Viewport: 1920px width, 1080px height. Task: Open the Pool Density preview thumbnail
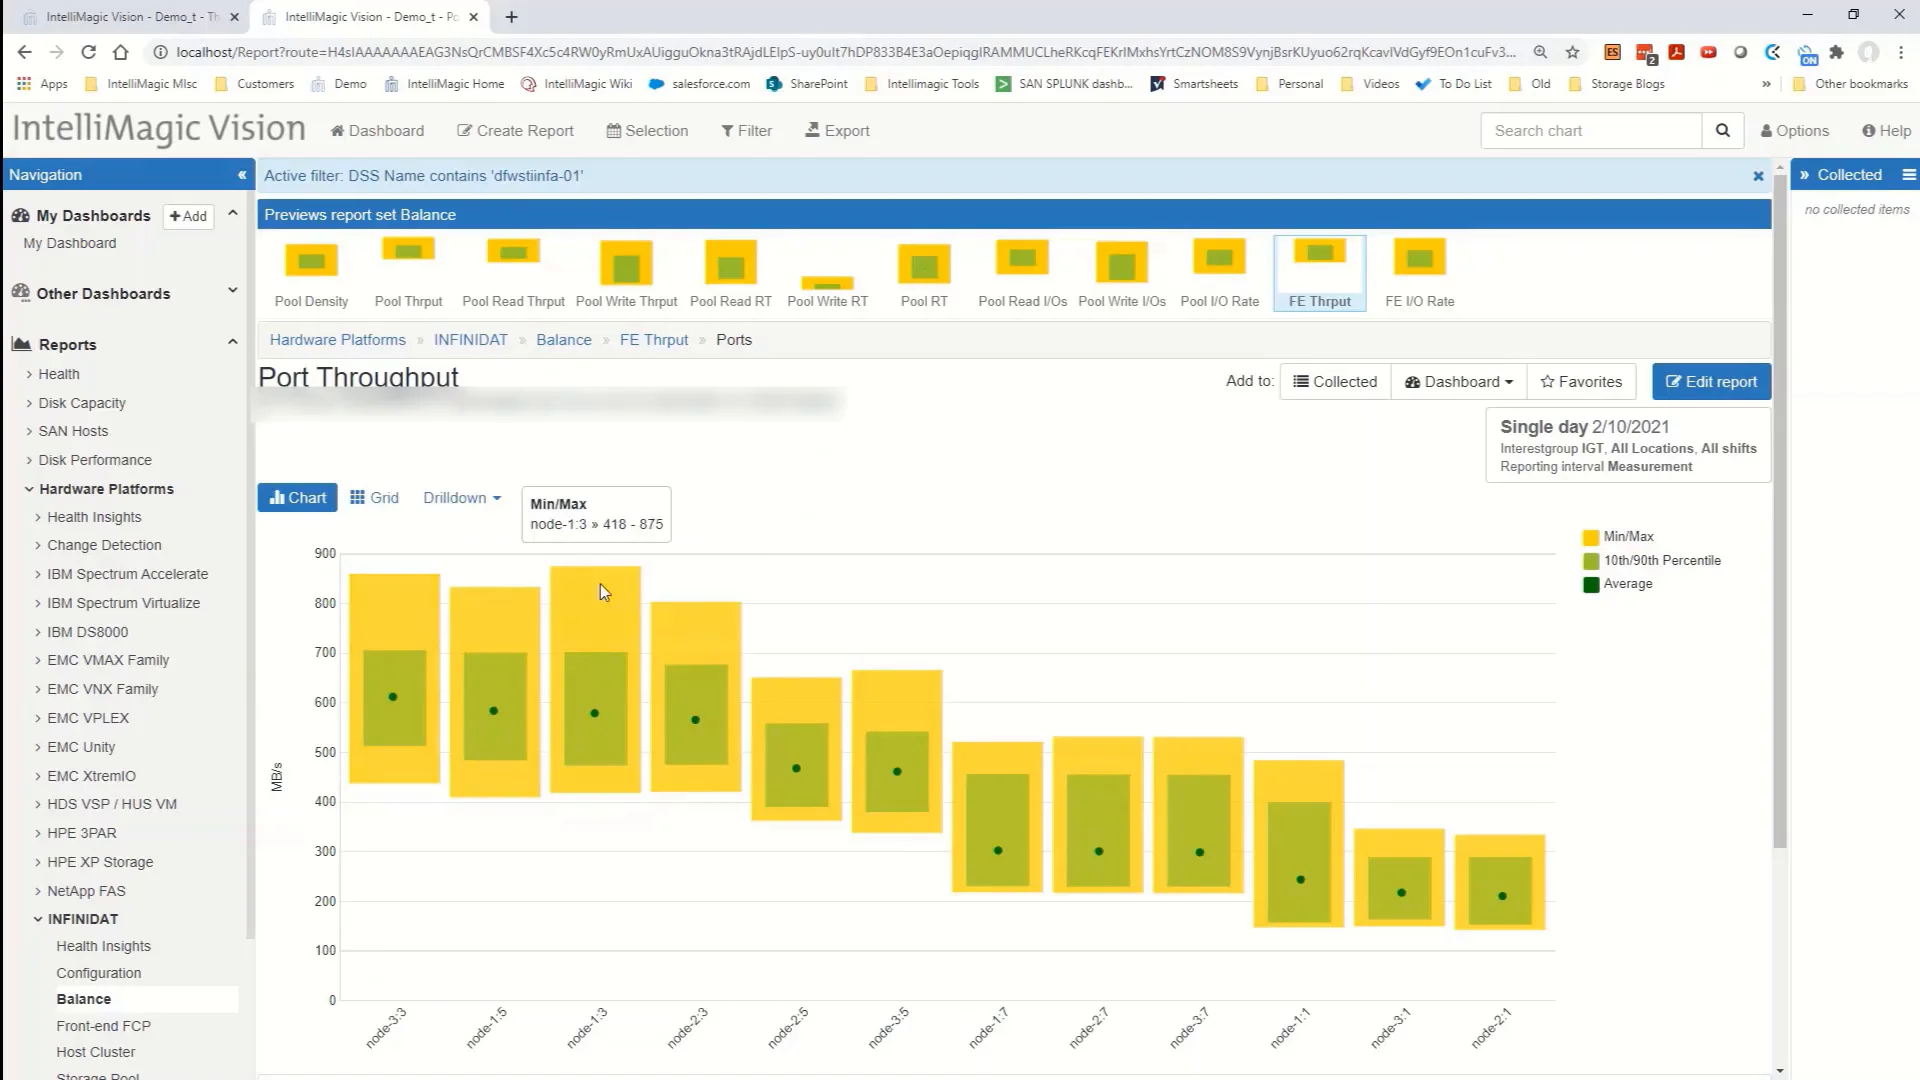click(x=311, y=273)
